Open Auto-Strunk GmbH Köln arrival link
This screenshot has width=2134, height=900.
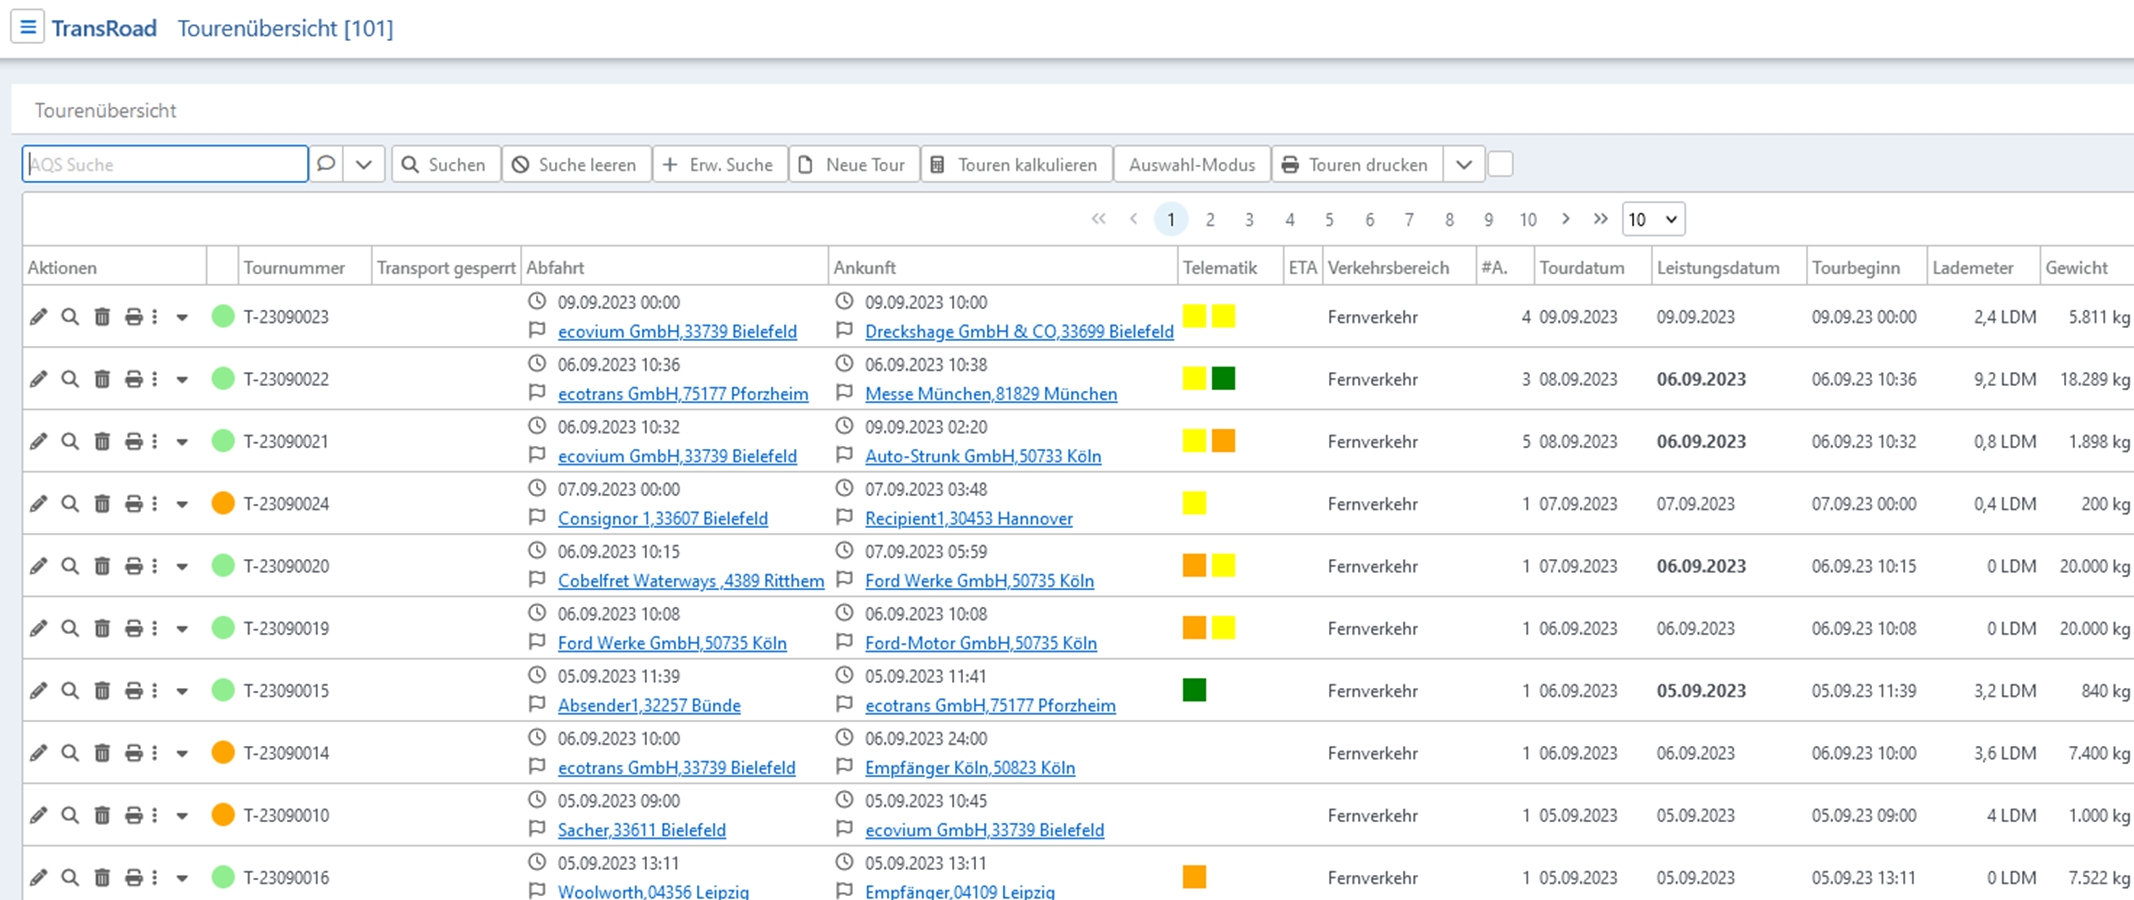coord(983,455)
